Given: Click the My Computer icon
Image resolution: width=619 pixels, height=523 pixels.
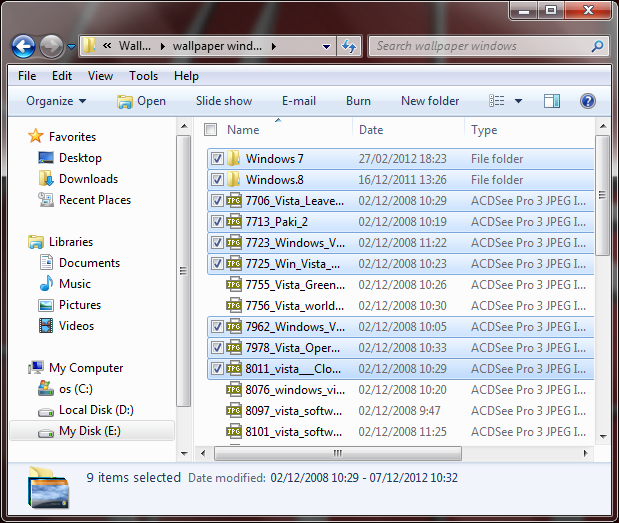Looking at the screenshot, I should tap(36, 367).
